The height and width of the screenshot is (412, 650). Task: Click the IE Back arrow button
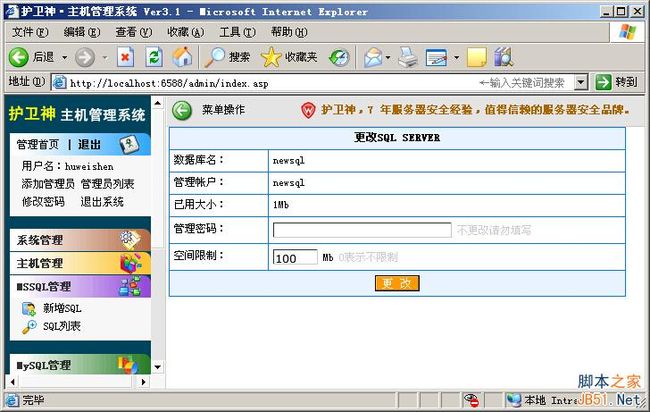click(19, 57)
